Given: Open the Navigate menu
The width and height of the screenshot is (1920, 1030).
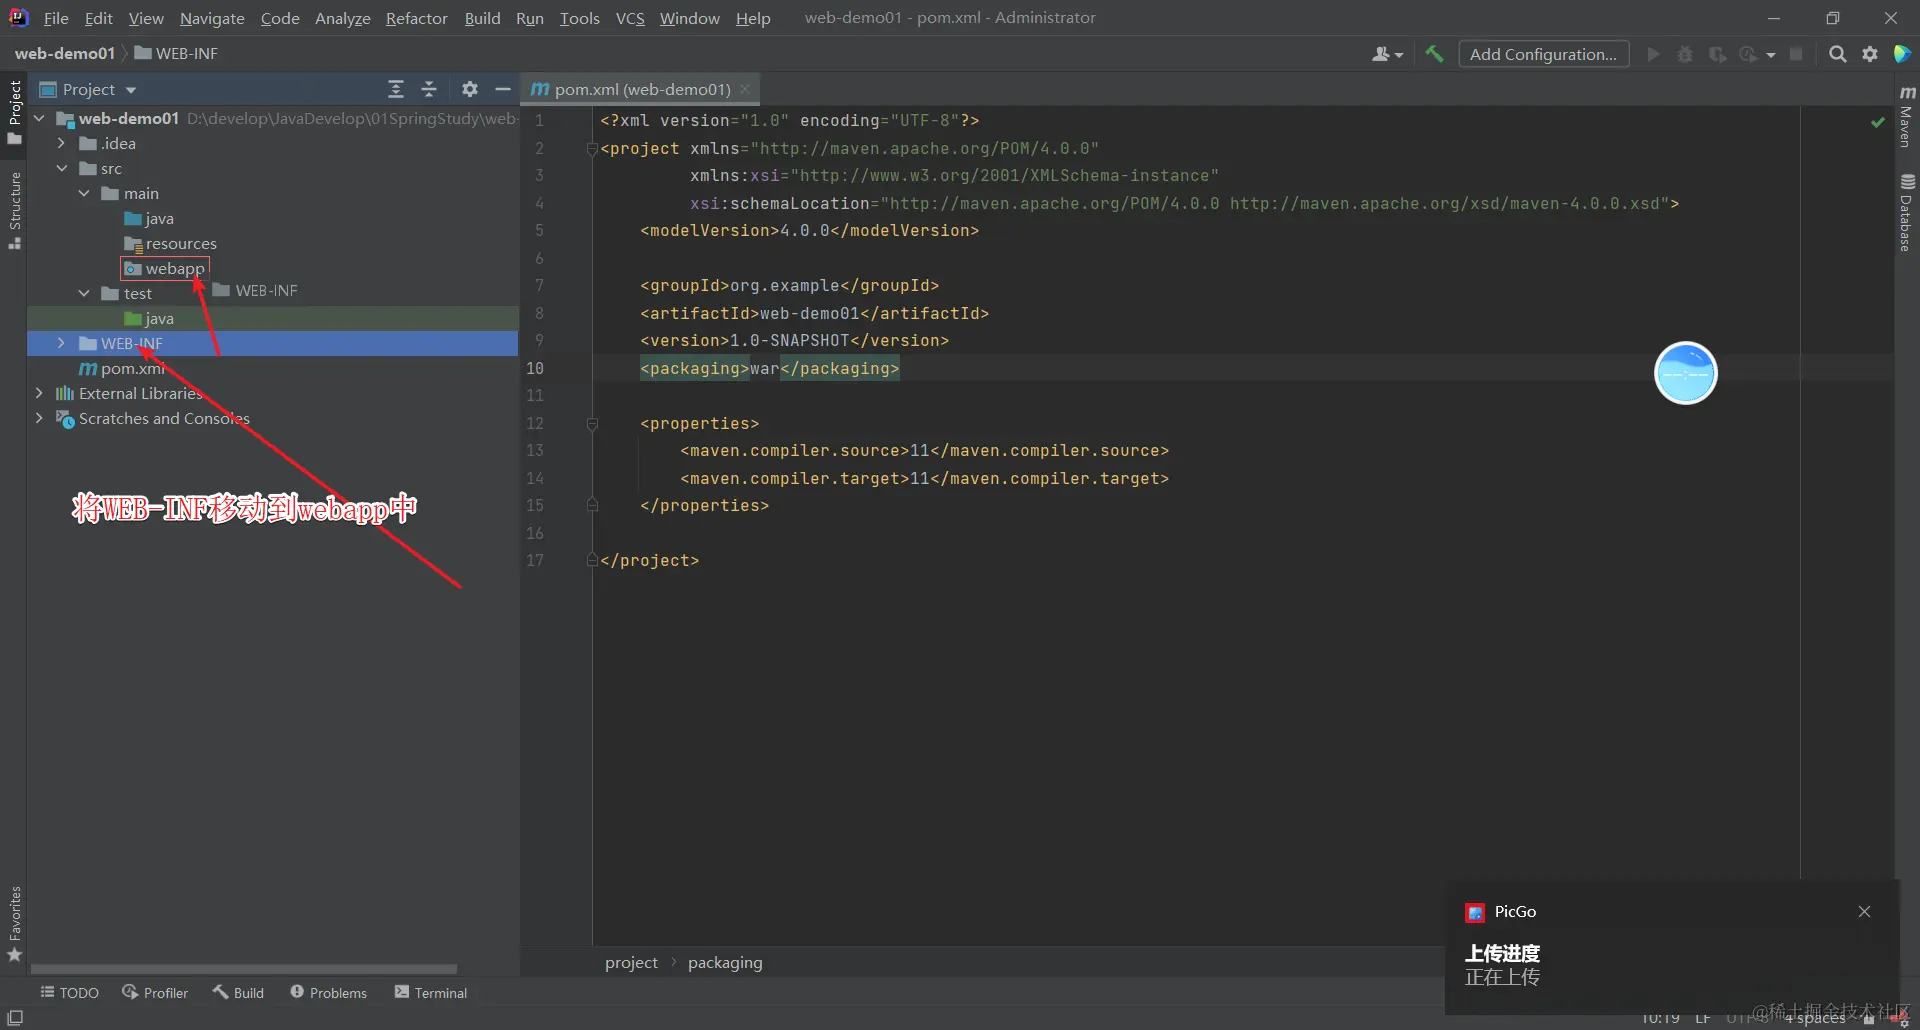Looking at the screenshot, I should [x=212, y=18].
